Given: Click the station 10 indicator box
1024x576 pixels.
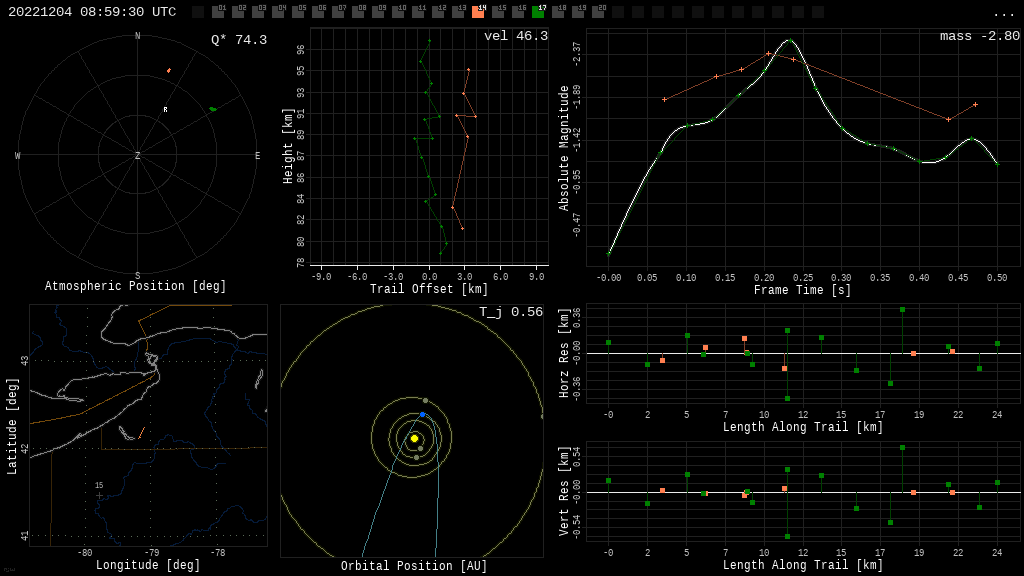Looking at the screenshot, I should [x=398, y=12].
